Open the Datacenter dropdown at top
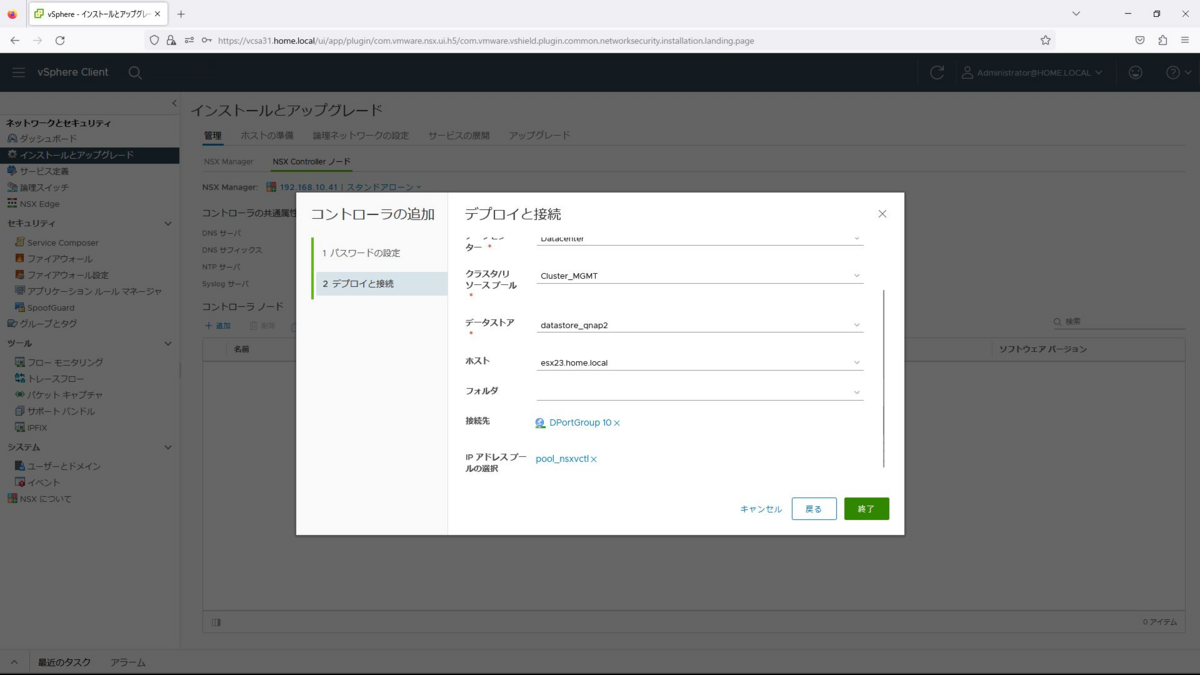 (699, 239)
